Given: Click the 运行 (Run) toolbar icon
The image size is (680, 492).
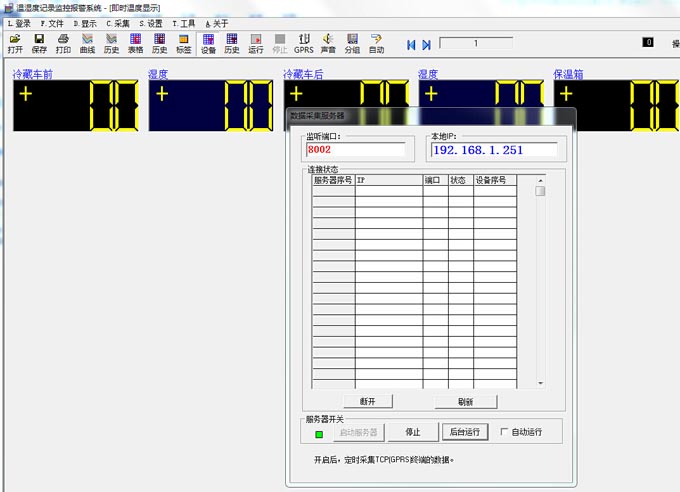Looking at the screenshot, I should [256, 44].
